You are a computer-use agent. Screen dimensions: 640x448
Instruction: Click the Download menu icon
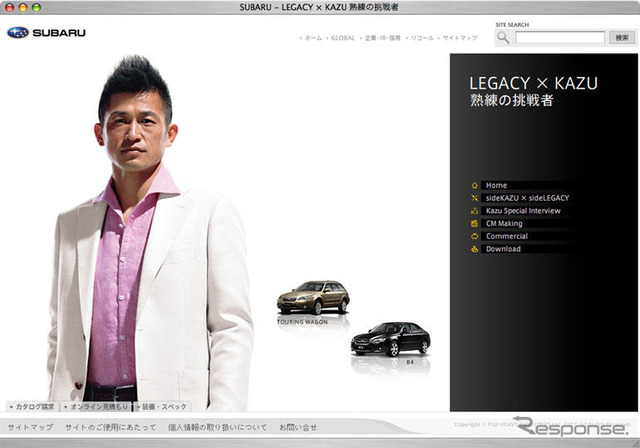[x=474, y=249]
